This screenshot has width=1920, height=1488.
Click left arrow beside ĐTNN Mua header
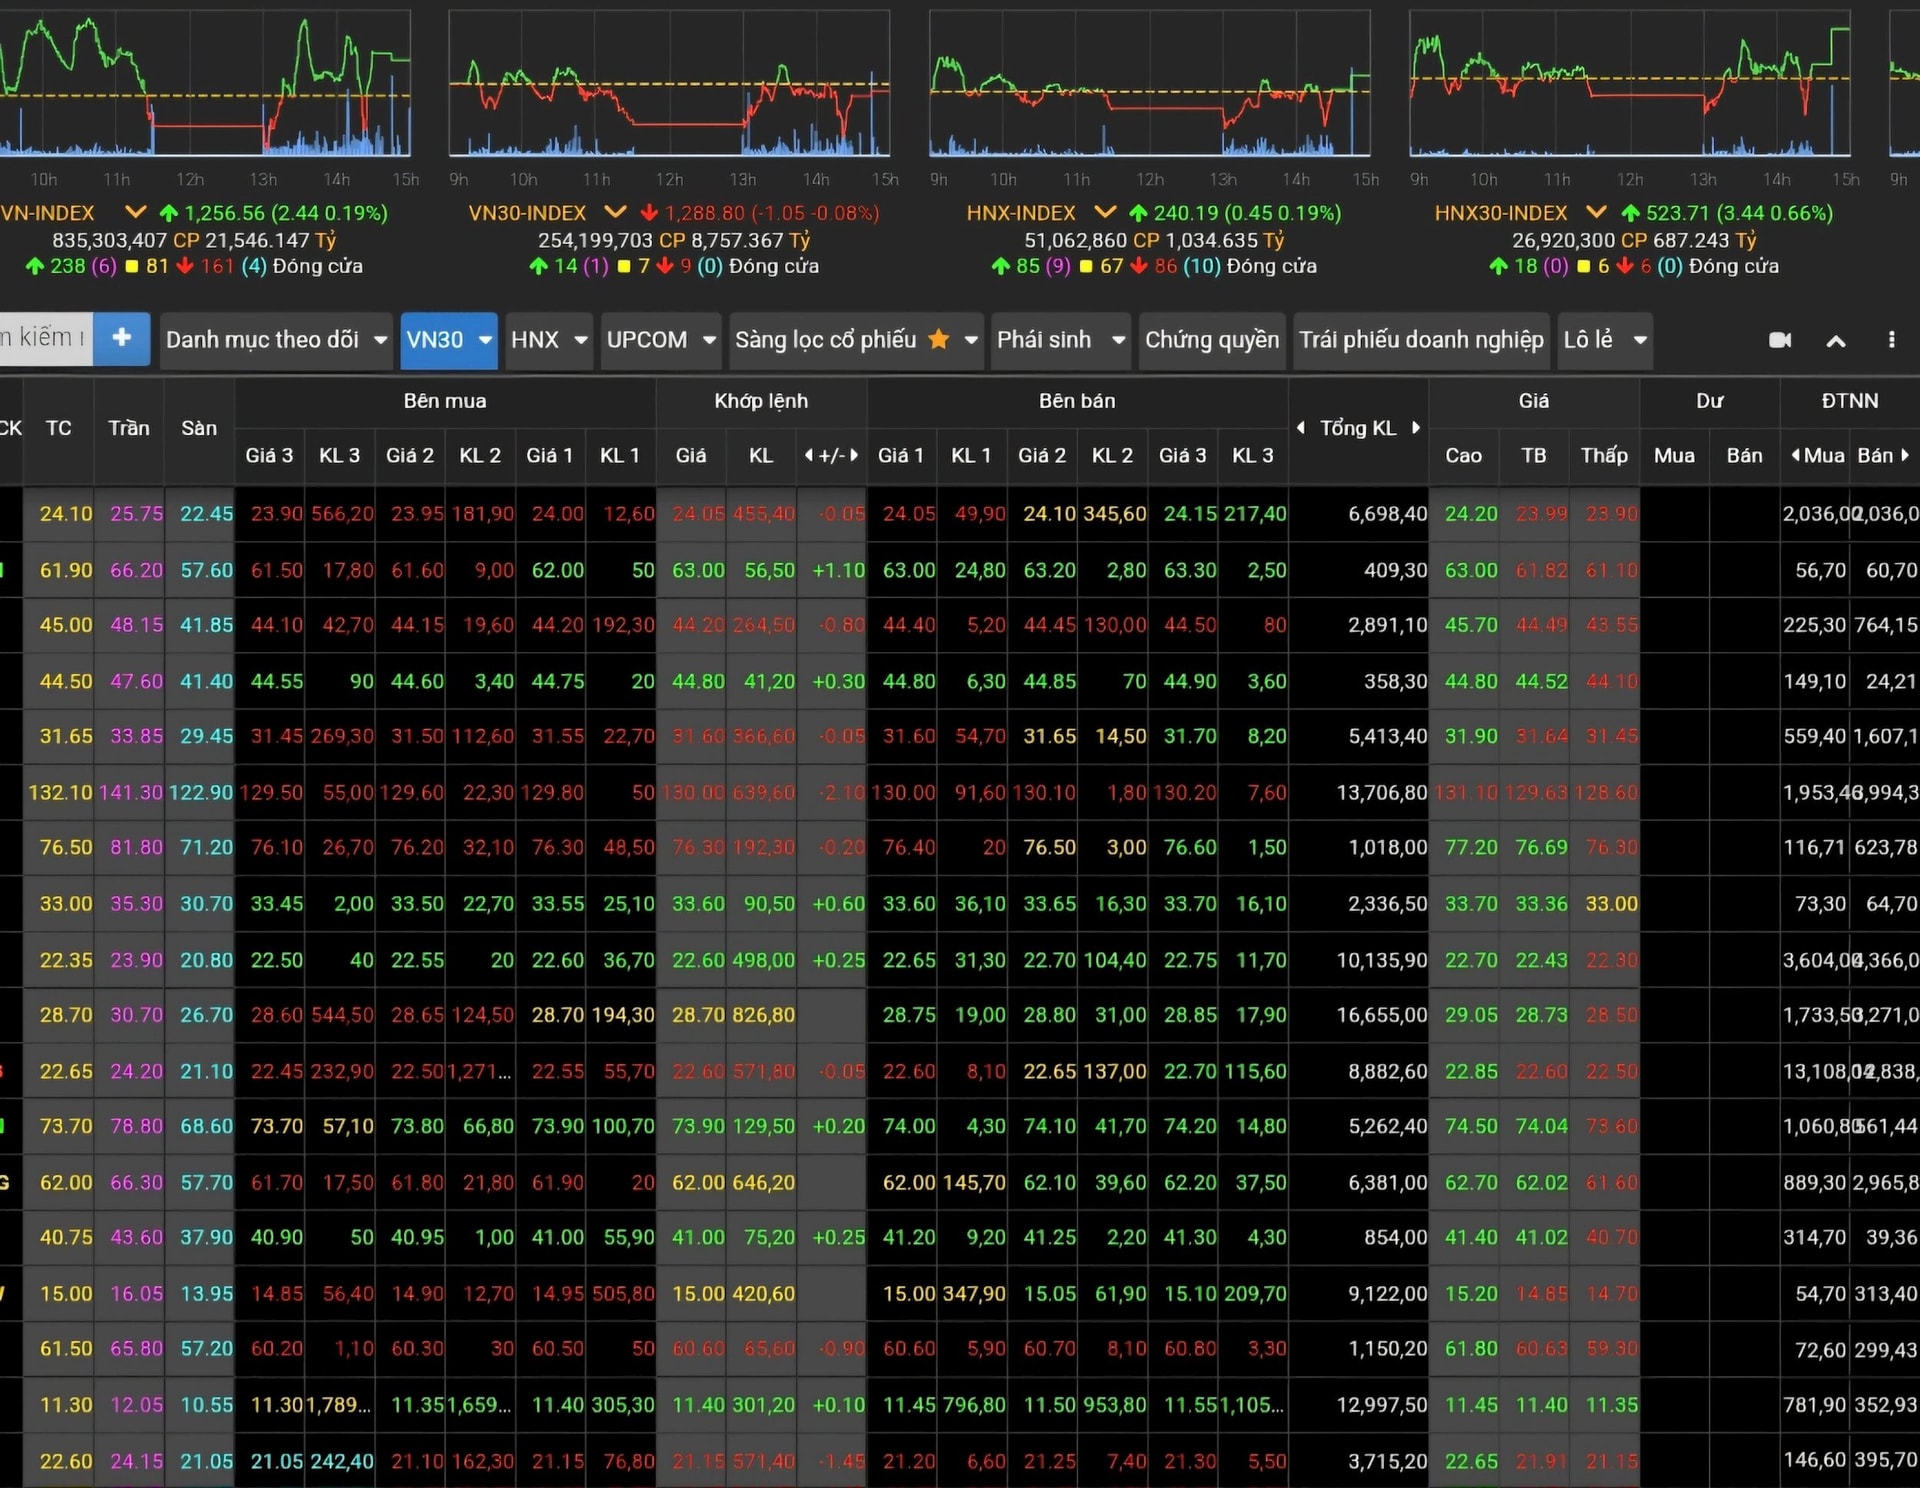tap(1796, 455)
